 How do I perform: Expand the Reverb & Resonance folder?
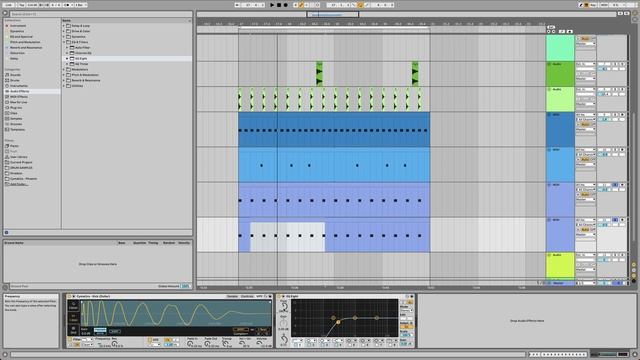(64, 80)
